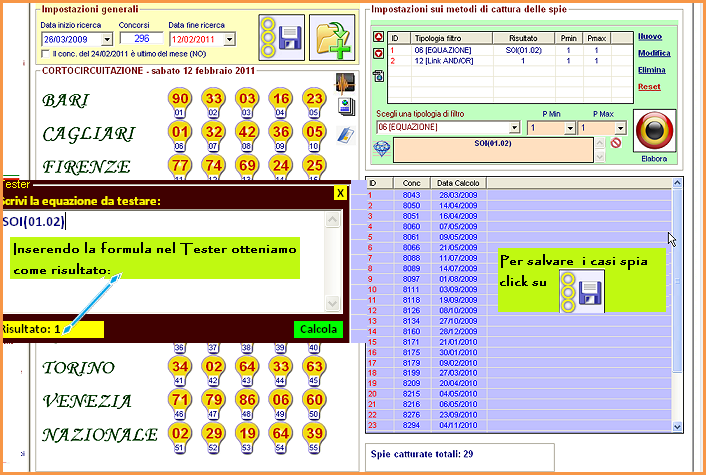Select result row 8294 dated 04/11/2010

click(519, 425)
